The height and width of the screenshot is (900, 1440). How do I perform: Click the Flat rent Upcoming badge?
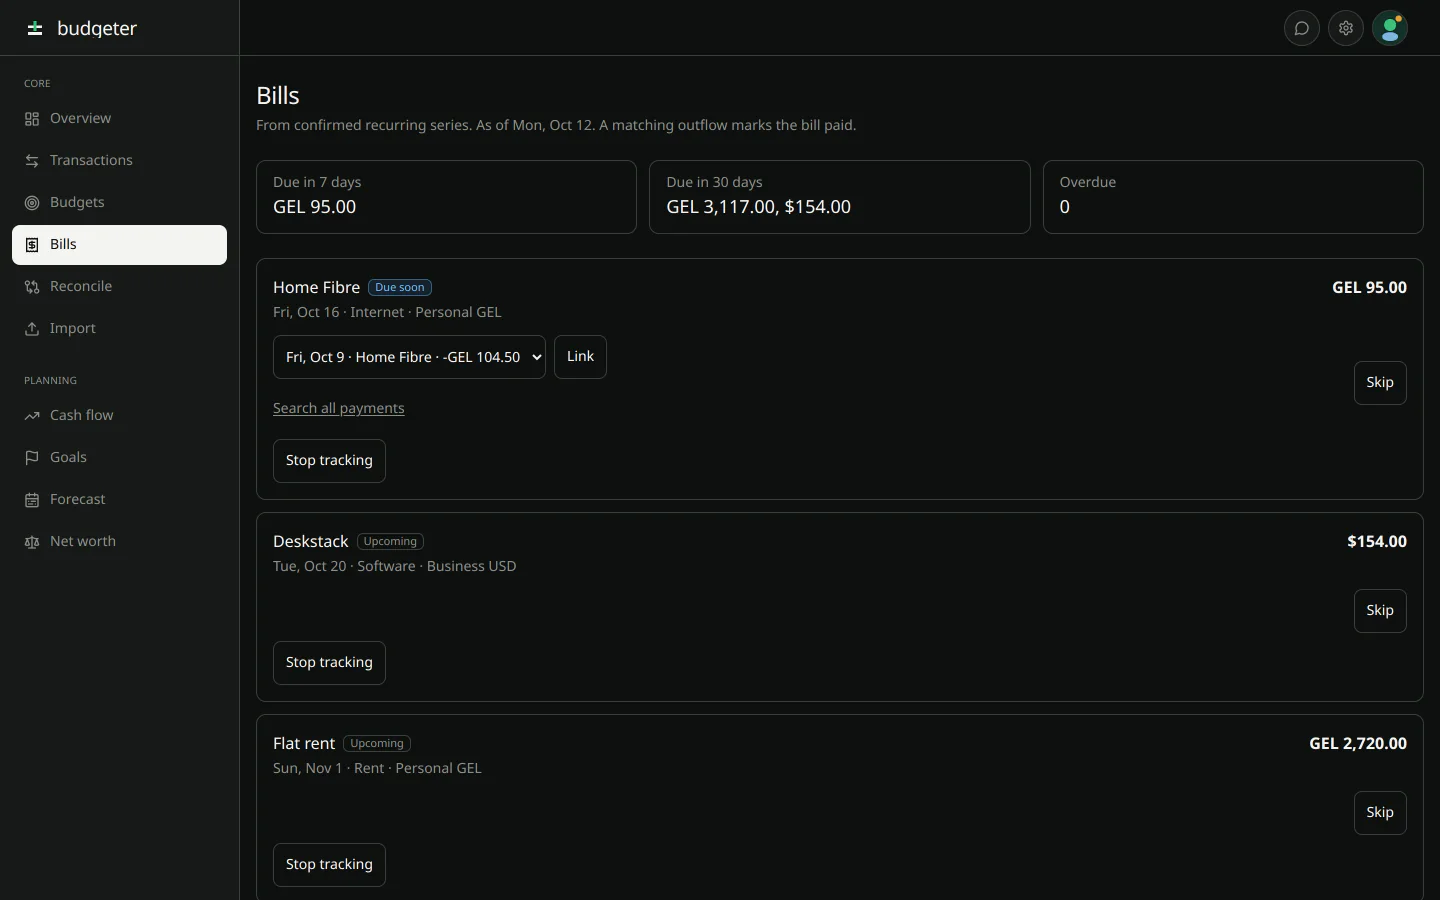point(377,743)
